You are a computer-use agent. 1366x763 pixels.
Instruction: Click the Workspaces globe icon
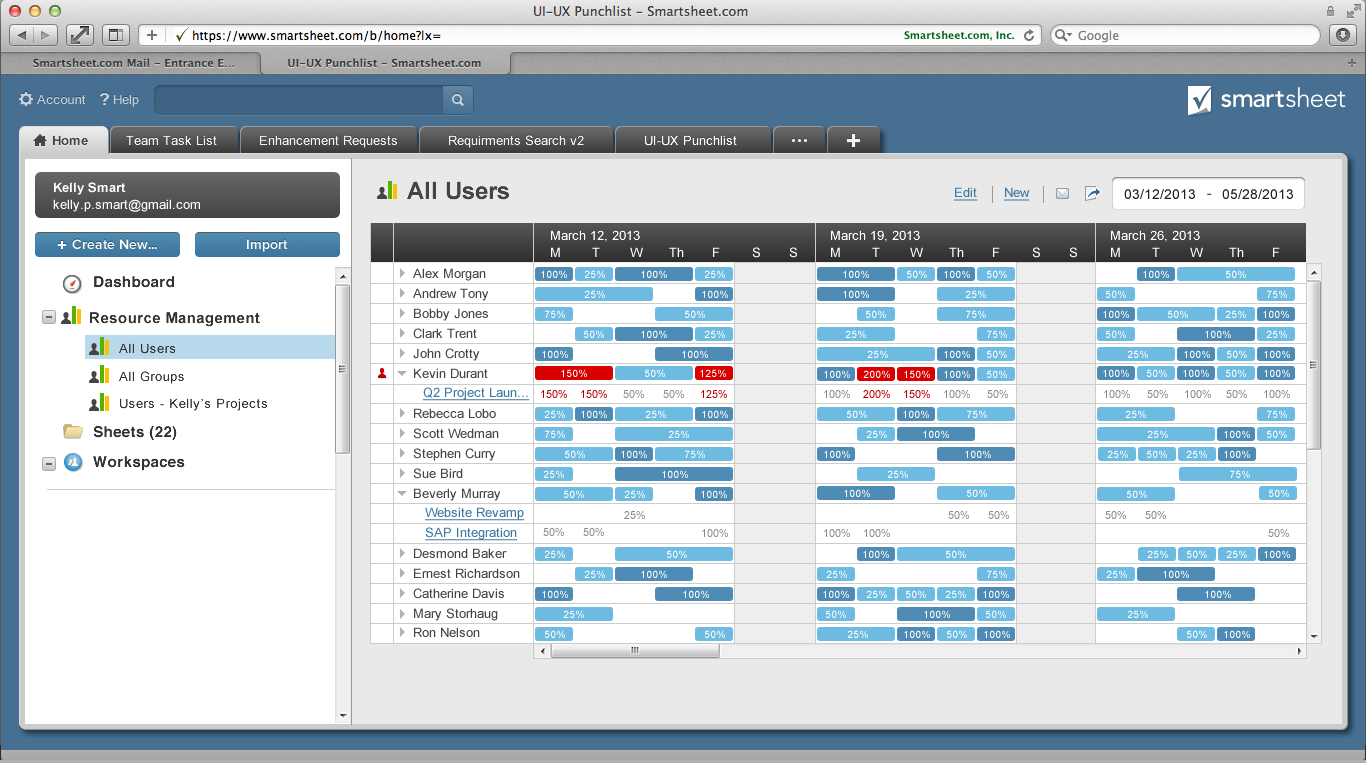pos(73,462)
